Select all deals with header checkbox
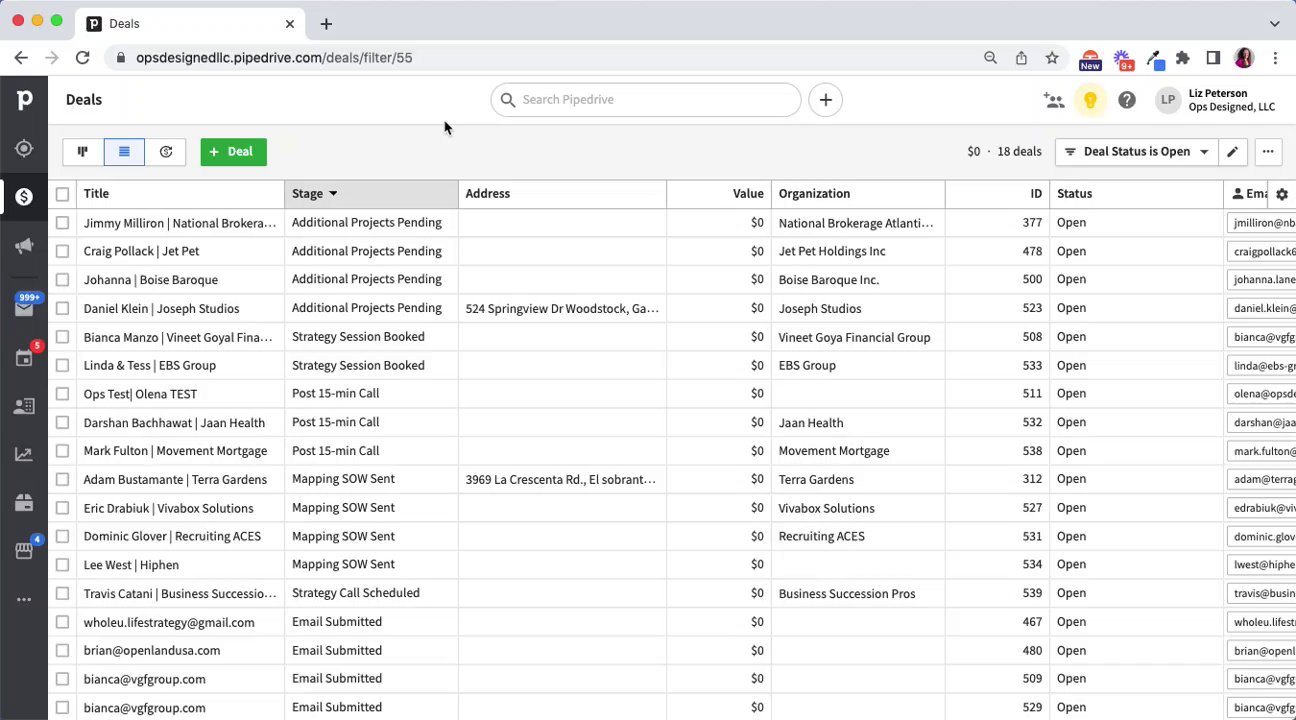The height and width of the screenshot is (720, 1296). coord(62,194)
